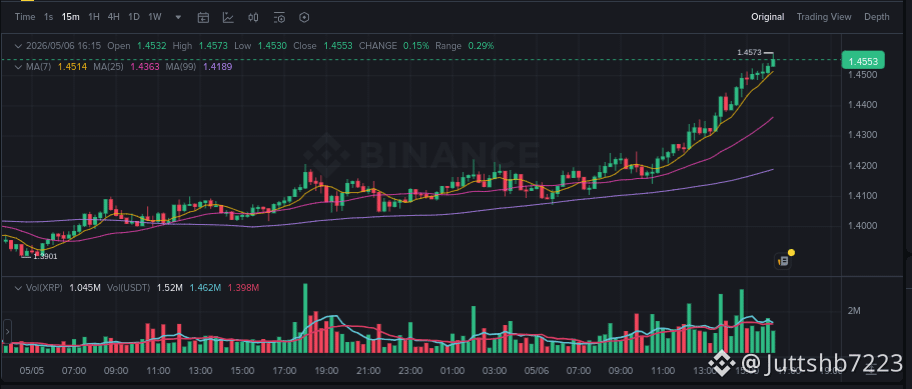Switch to the Depth tab
Image resolution: width=912 pixels, height=389 pixels.
[x=877, y=17]
